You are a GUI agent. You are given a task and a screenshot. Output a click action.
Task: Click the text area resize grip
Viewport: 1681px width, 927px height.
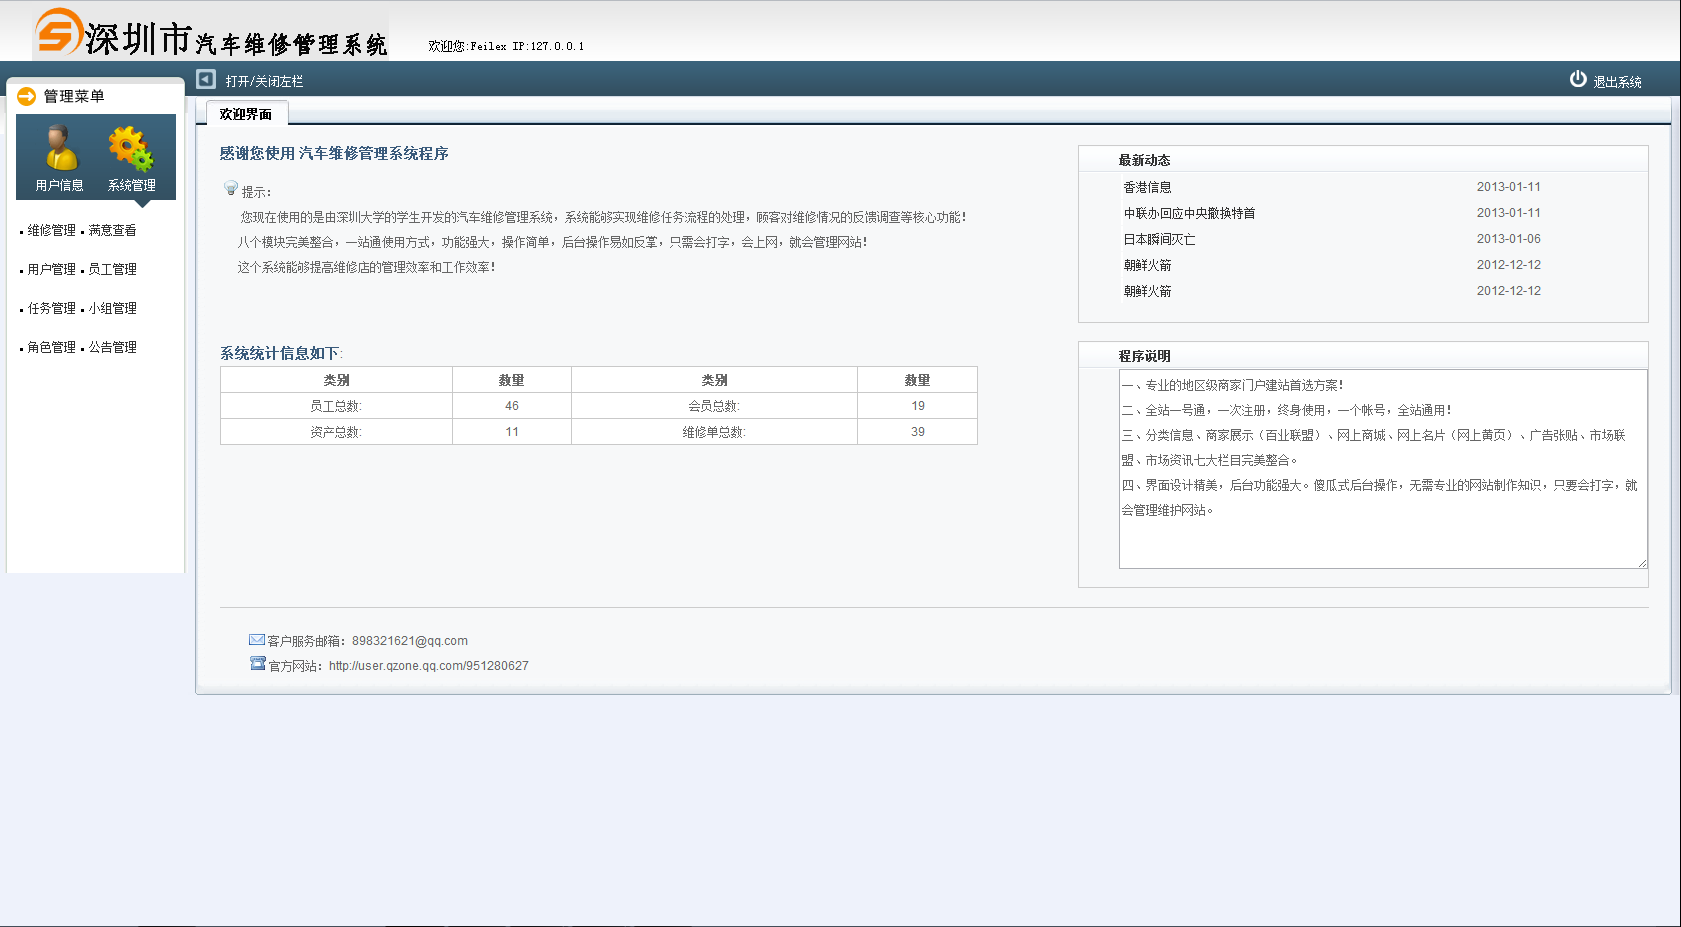1641,563
